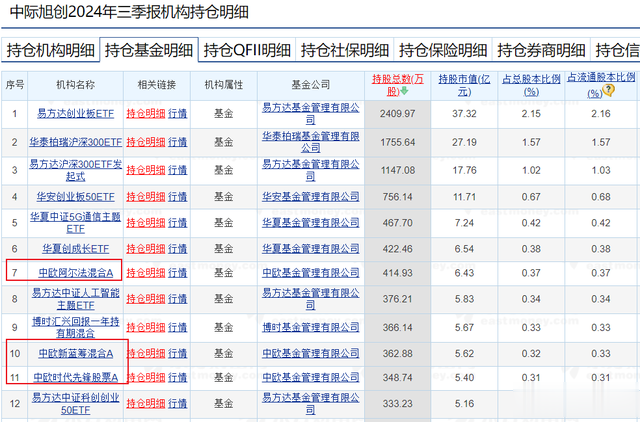
Task: Click 行情 for 中欧阿尔法混合A row
Action: (x=178, y=273)
